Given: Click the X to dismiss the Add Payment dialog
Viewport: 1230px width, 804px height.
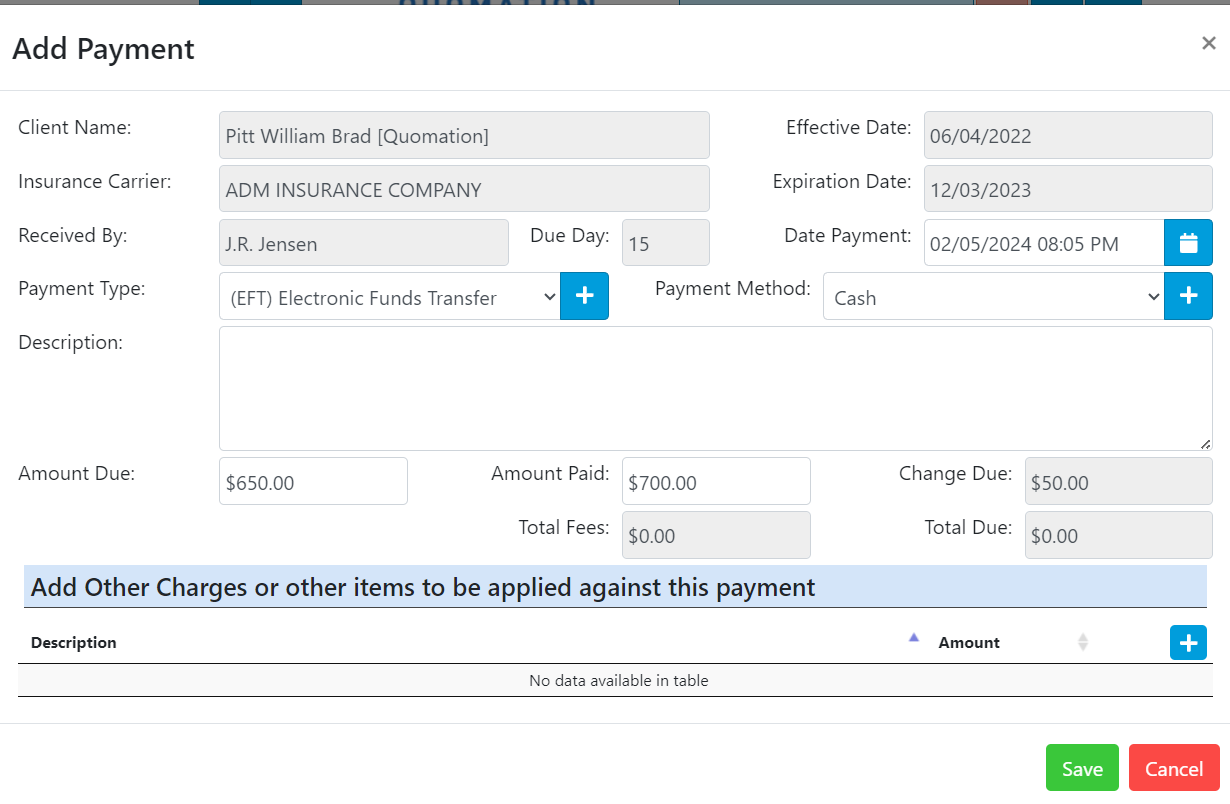Looking at the screenshot, I should 1208,43.
